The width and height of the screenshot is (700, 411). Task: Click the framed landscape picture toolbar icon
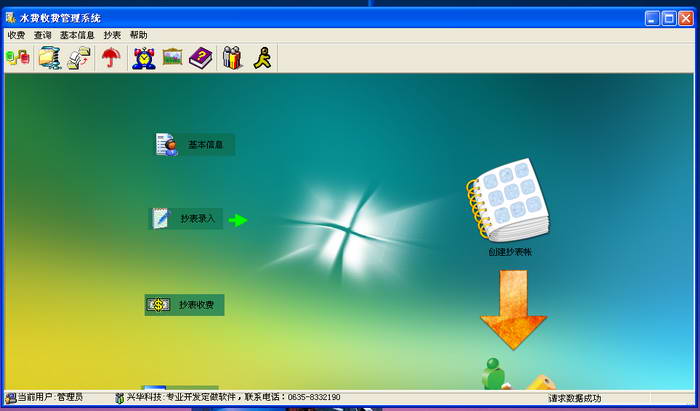(x=172, y=57)
